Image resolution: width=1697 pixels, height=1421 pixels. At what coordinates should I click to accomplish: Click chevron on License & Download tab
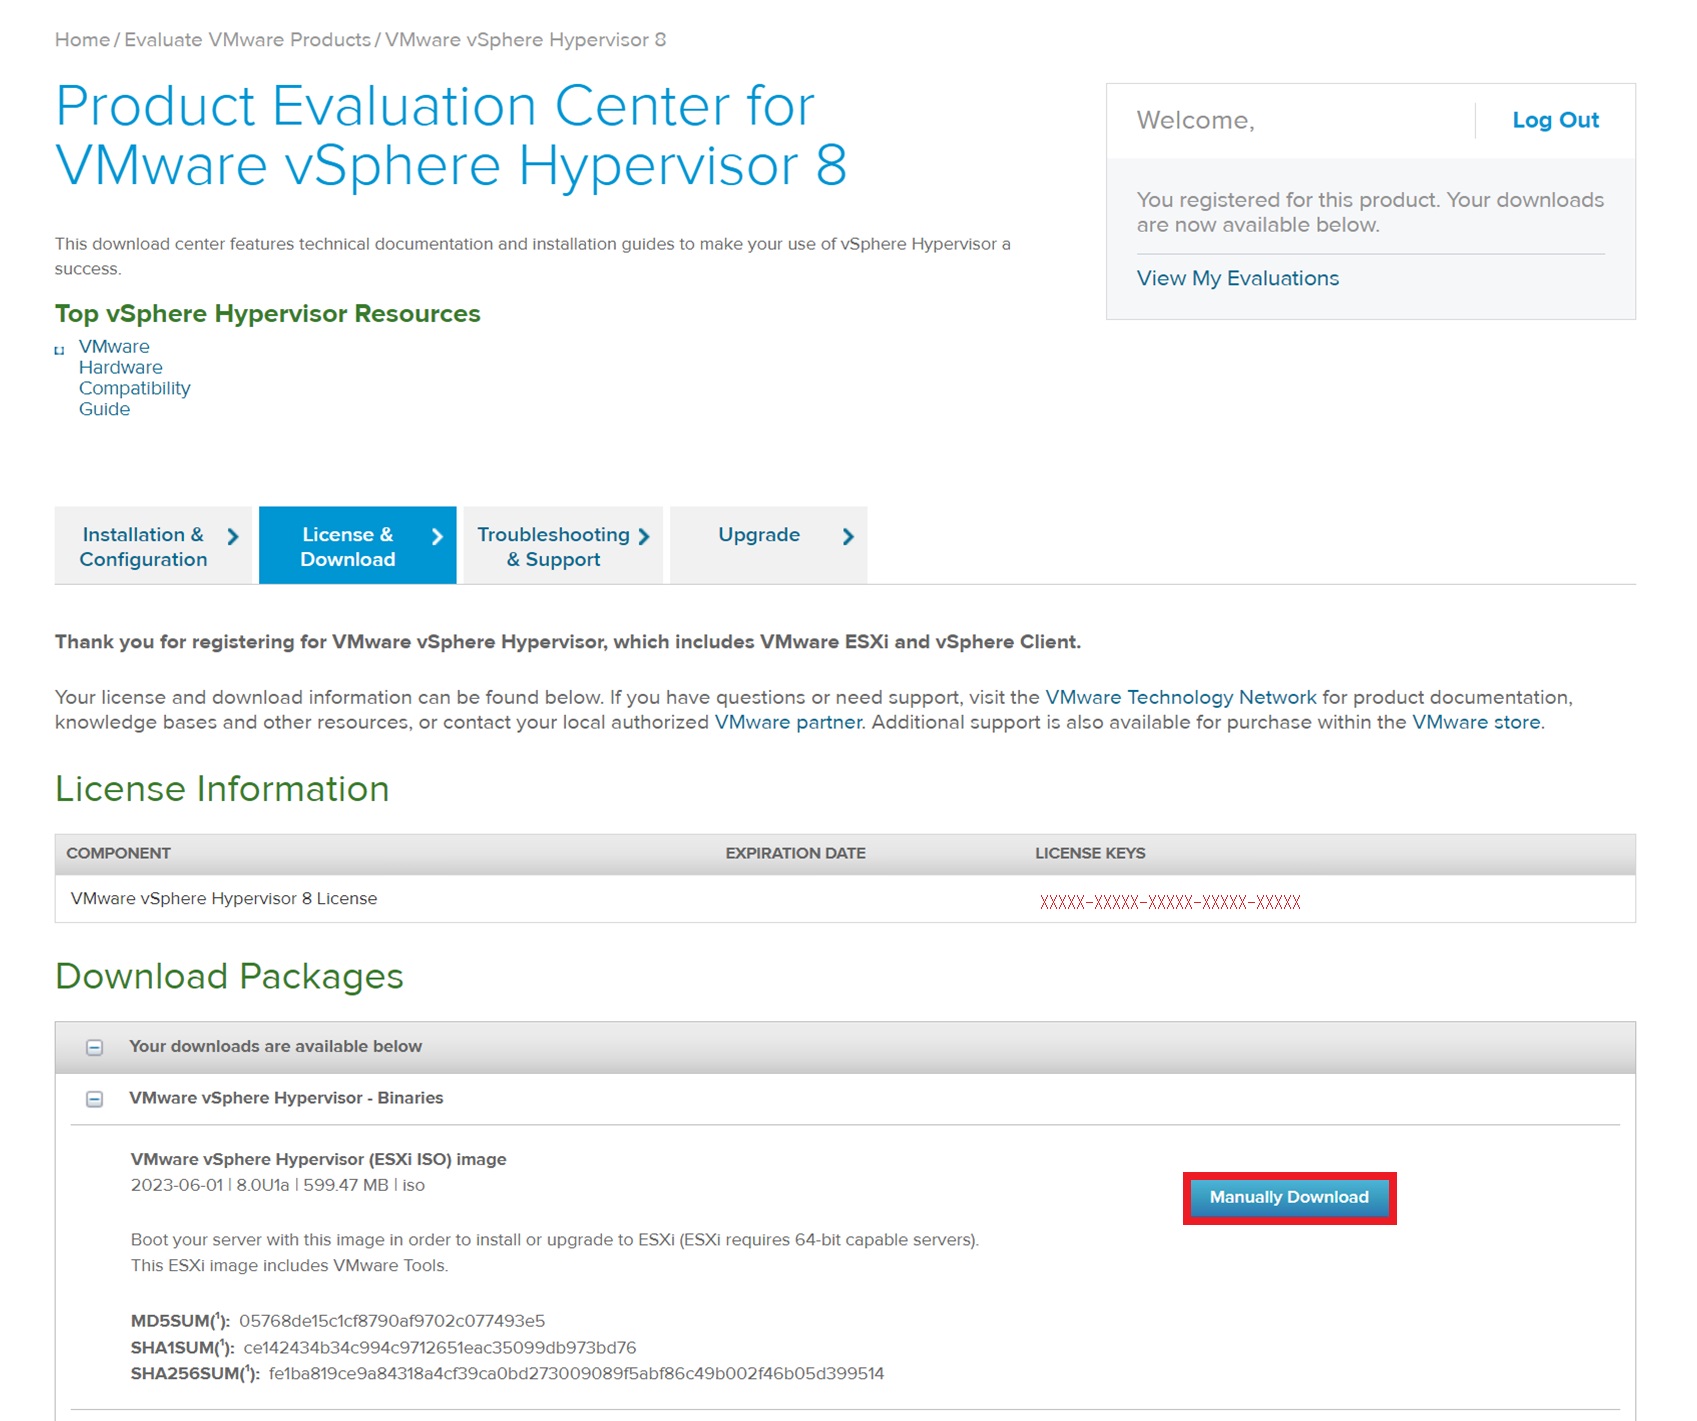(437, 537)
